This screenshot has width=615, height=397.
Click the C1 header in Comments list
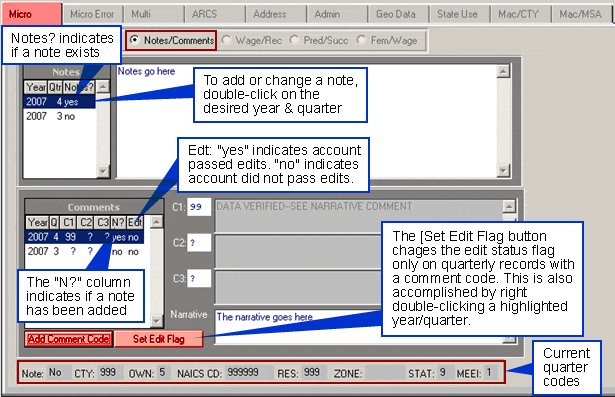coord(68,222)
